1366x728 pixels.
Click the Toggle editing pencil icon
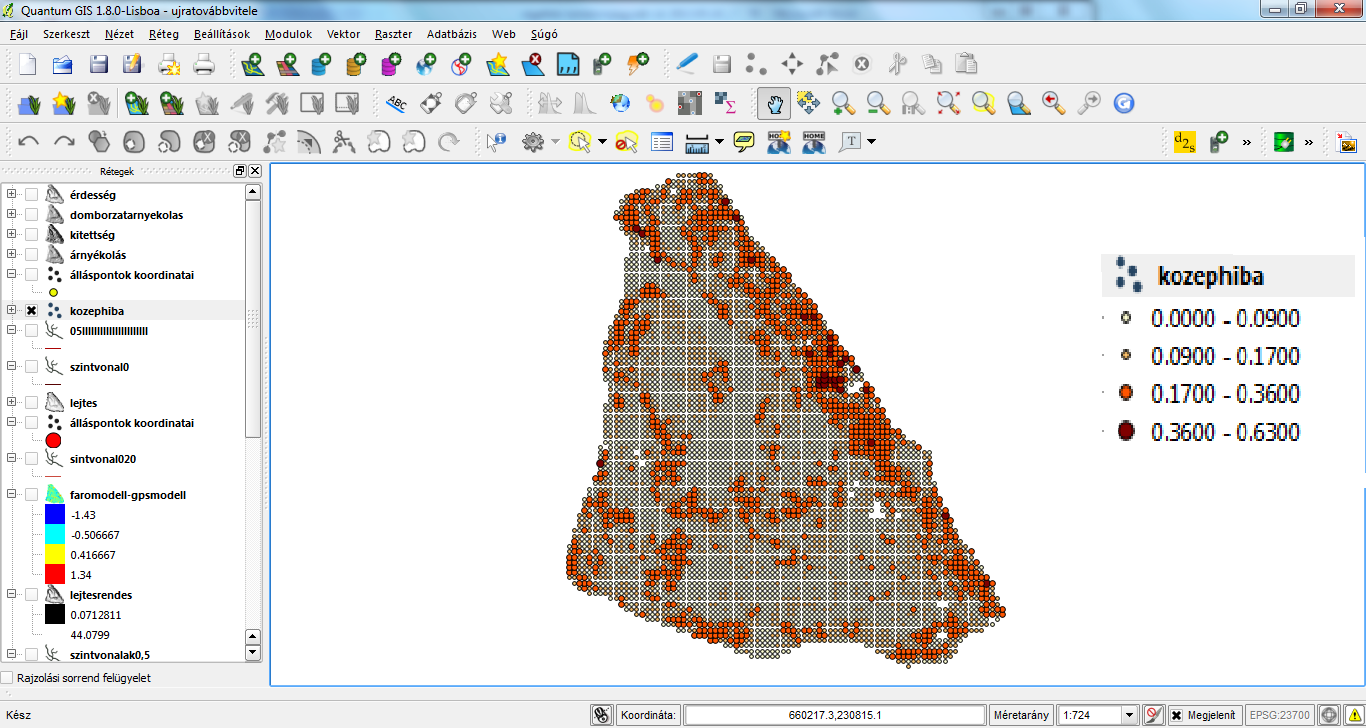(686, 65)
